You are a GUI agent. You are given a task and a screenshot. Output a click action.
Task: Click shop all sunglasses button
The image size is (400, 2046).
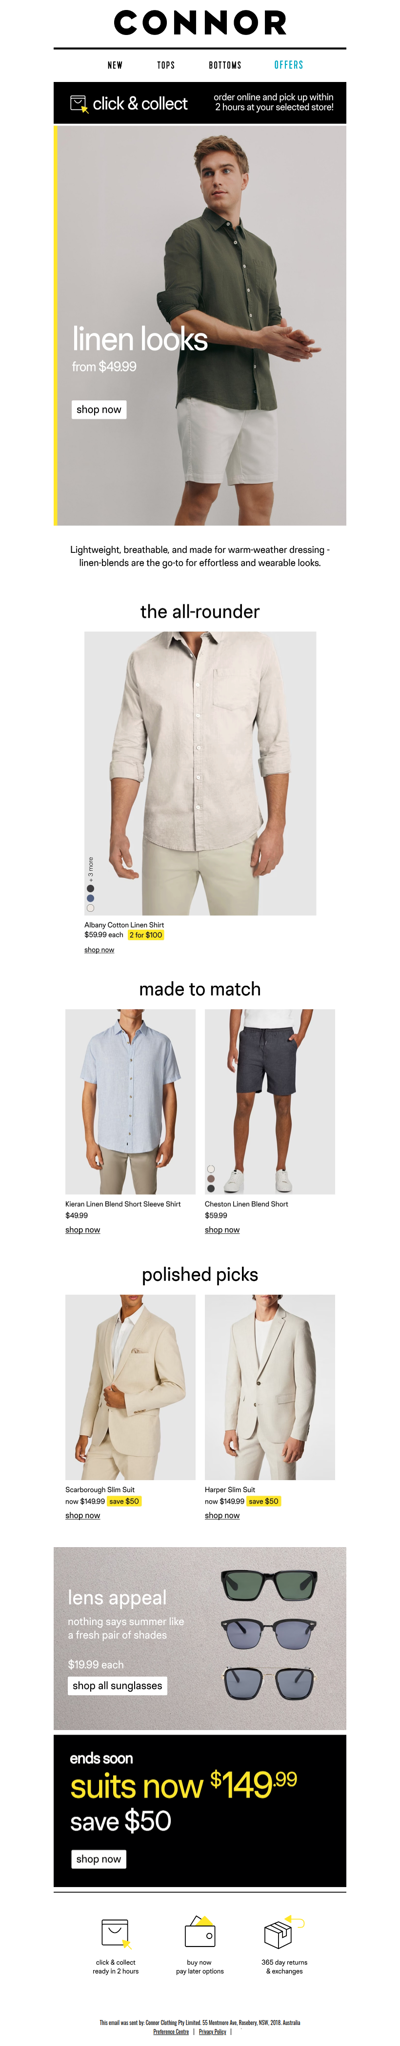[x=117, y=1685]
